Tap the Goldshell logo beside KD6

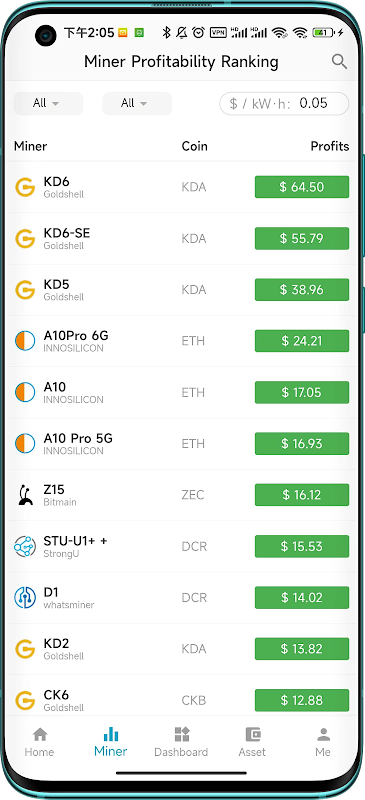pos(25,187)
